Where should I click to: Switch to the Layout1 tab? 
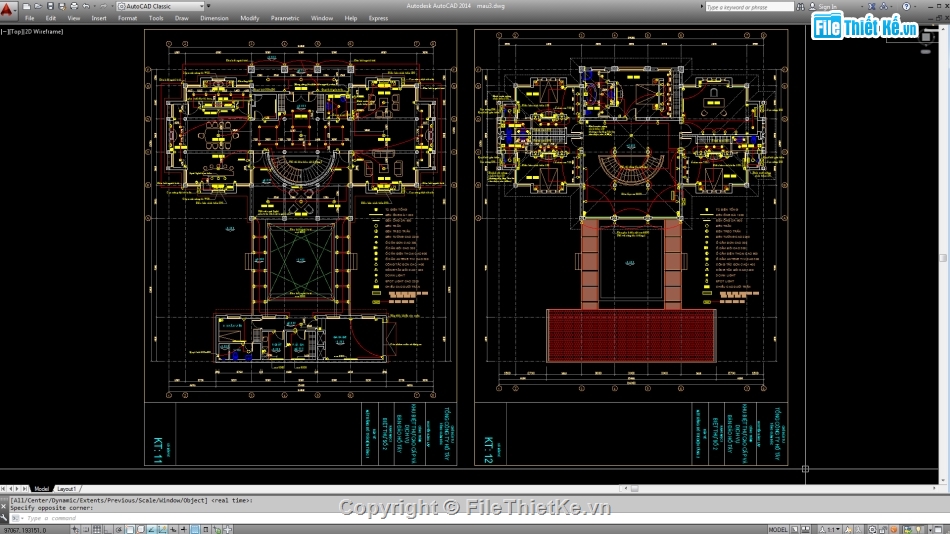(66, 489)
